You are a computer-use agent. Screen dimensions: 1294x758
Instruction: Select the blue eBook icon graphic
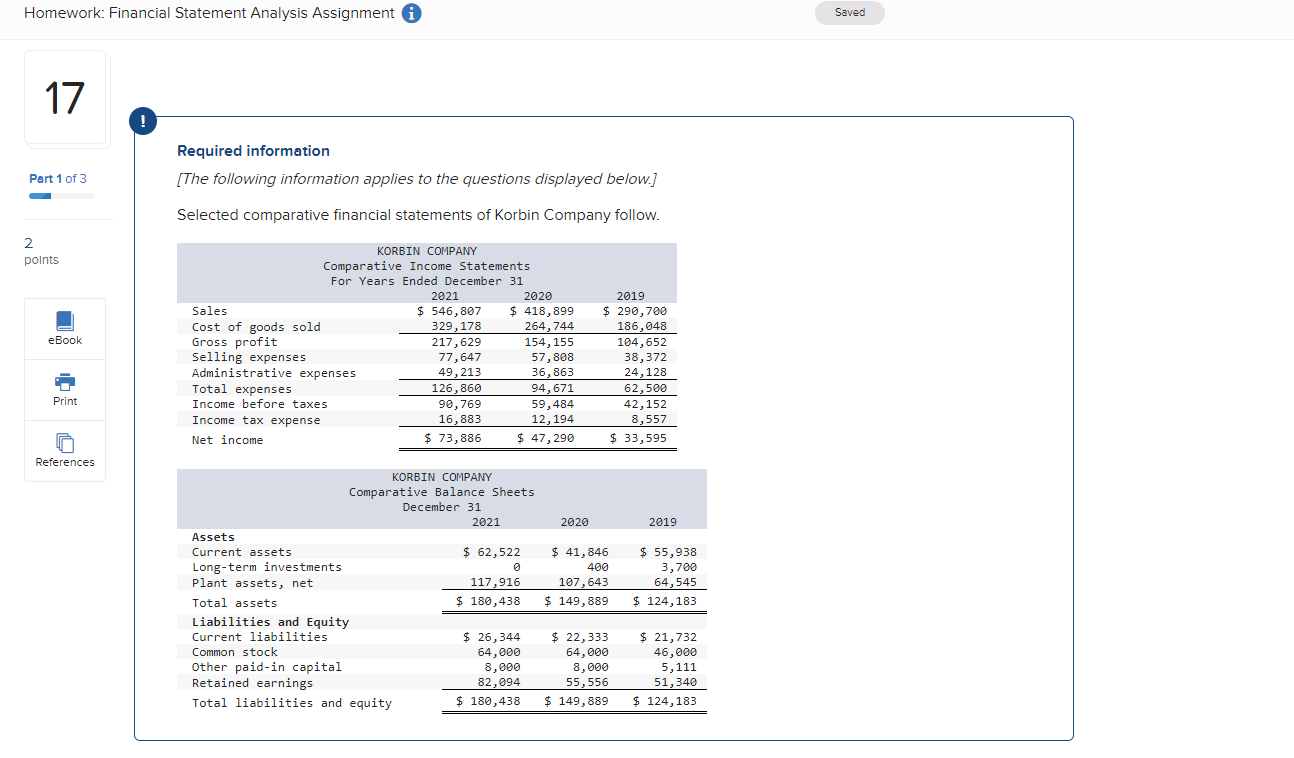tap(64, 320)
